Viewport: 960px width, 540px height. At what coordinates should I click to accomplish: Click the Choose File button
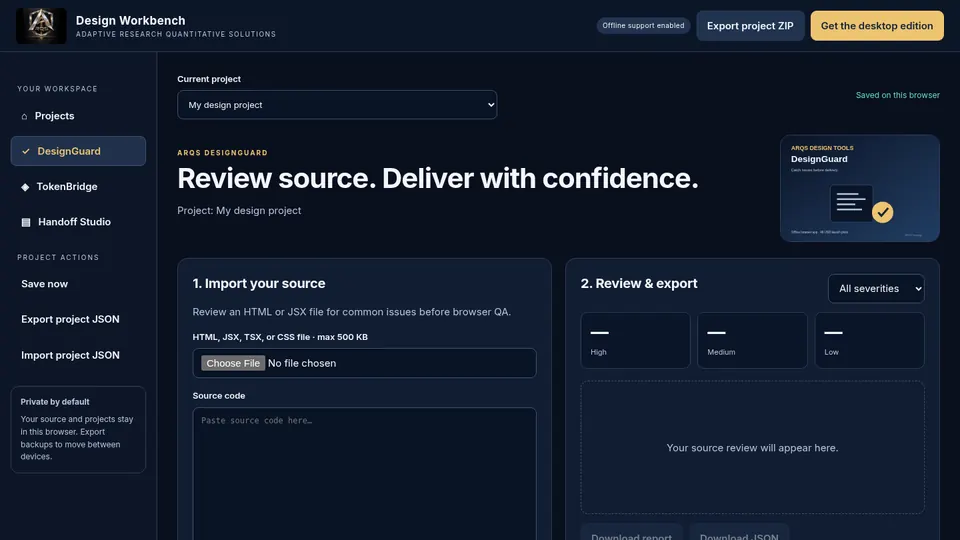233,363
